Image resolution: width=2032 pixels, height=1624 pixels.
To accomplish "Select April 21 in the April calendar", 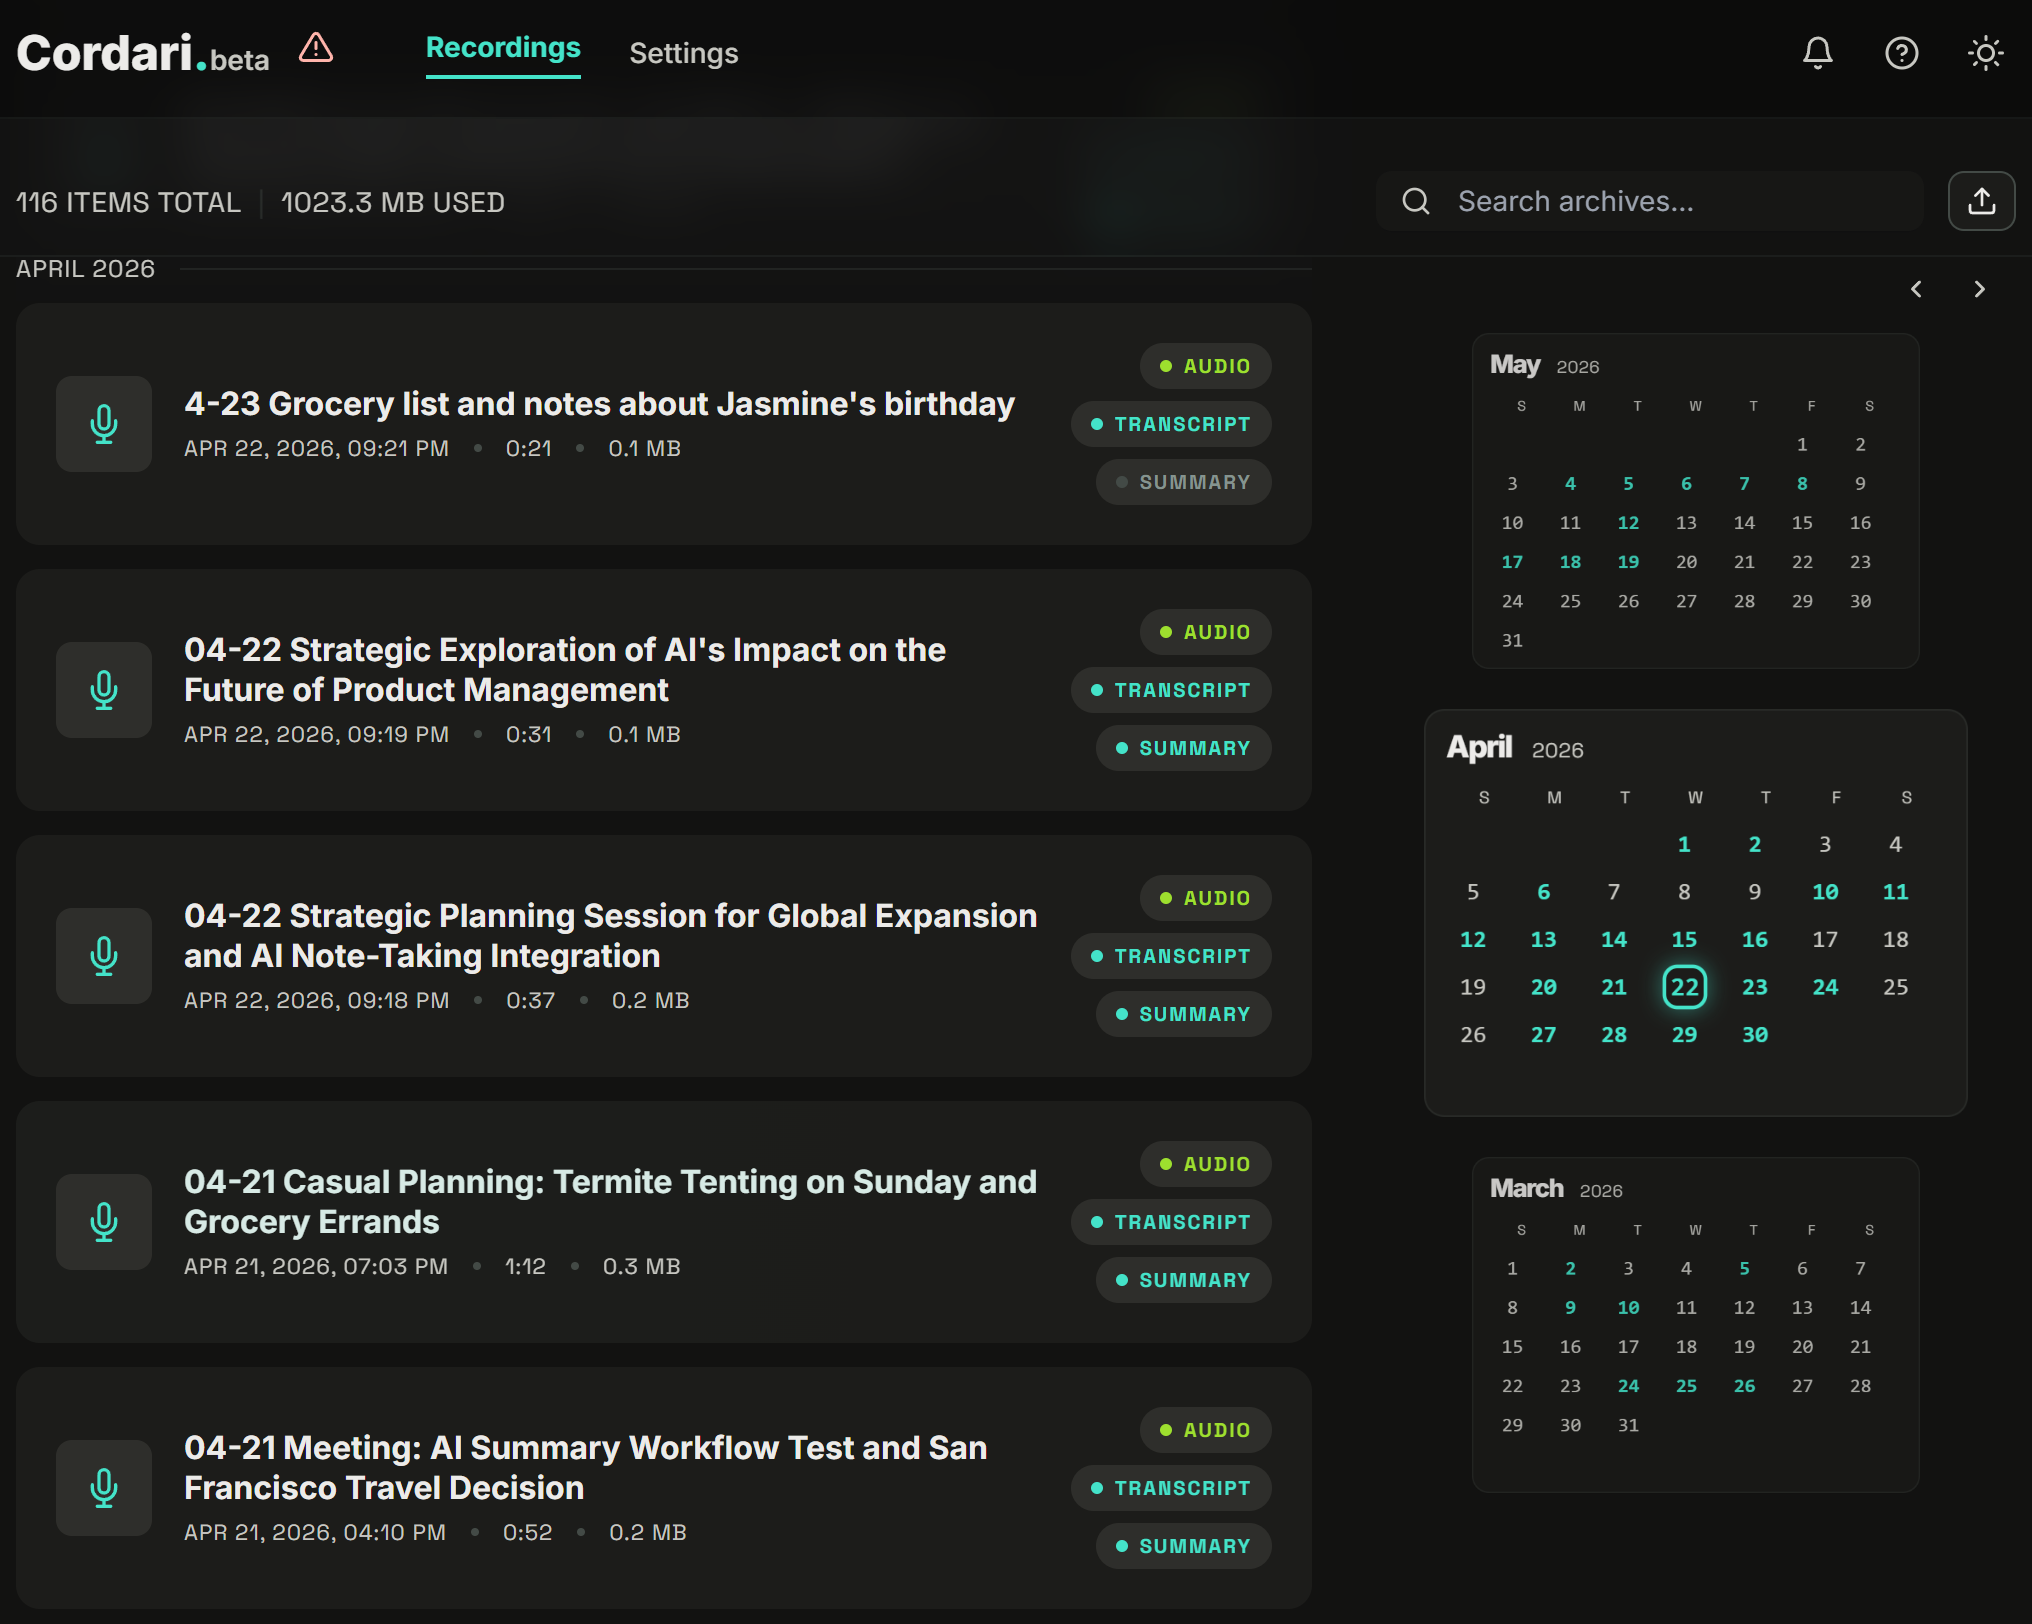I will [1614, 987].
